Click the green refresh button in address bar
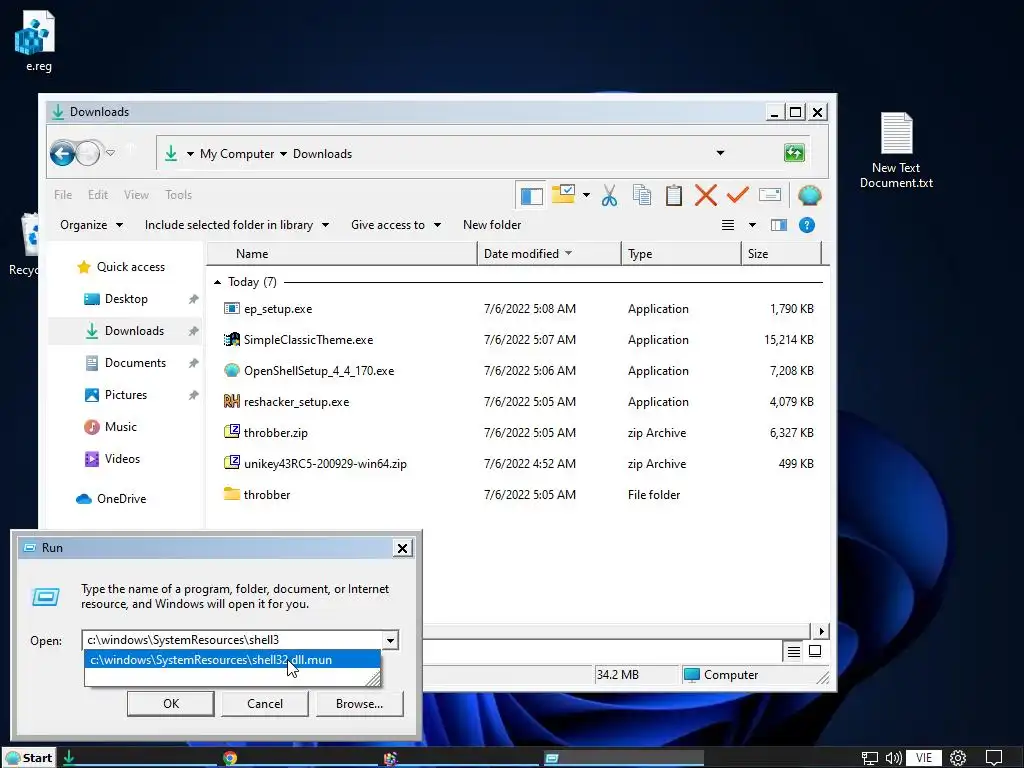This screenshot has width=1024, height=768. pos(794,153)
